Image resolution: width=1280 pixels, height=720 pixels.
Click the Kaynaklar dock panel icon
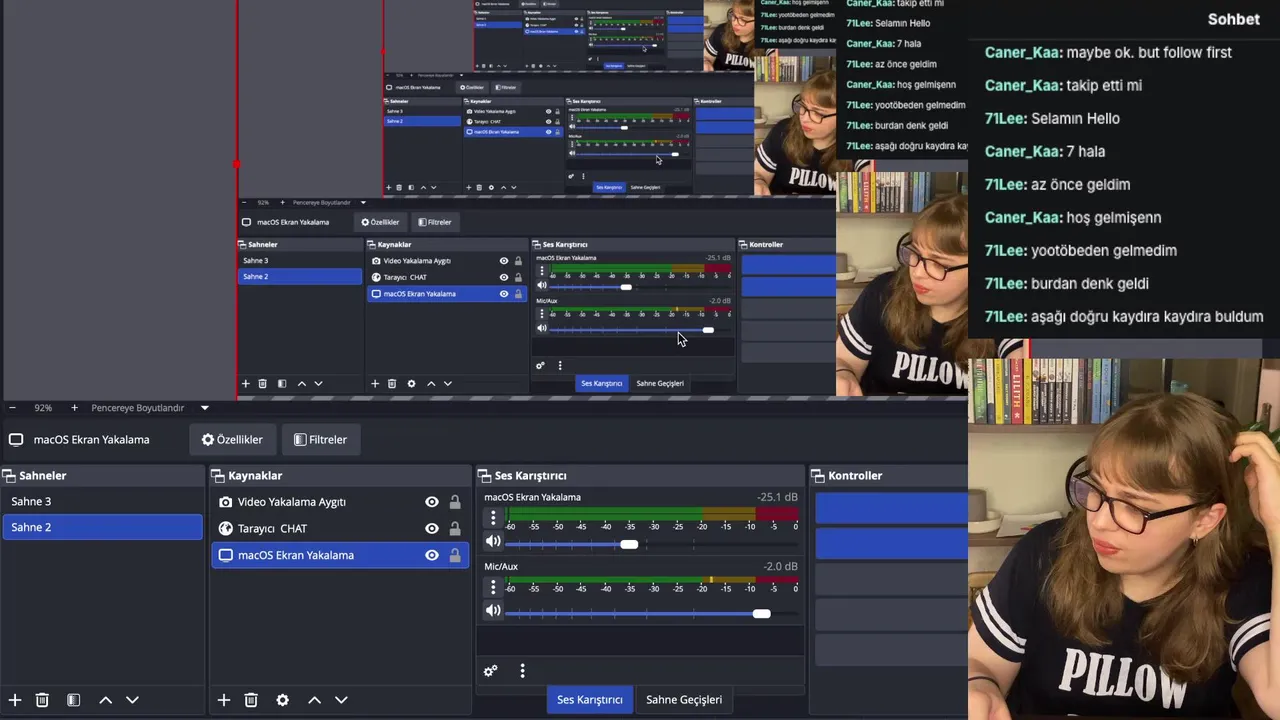[218, 476]
